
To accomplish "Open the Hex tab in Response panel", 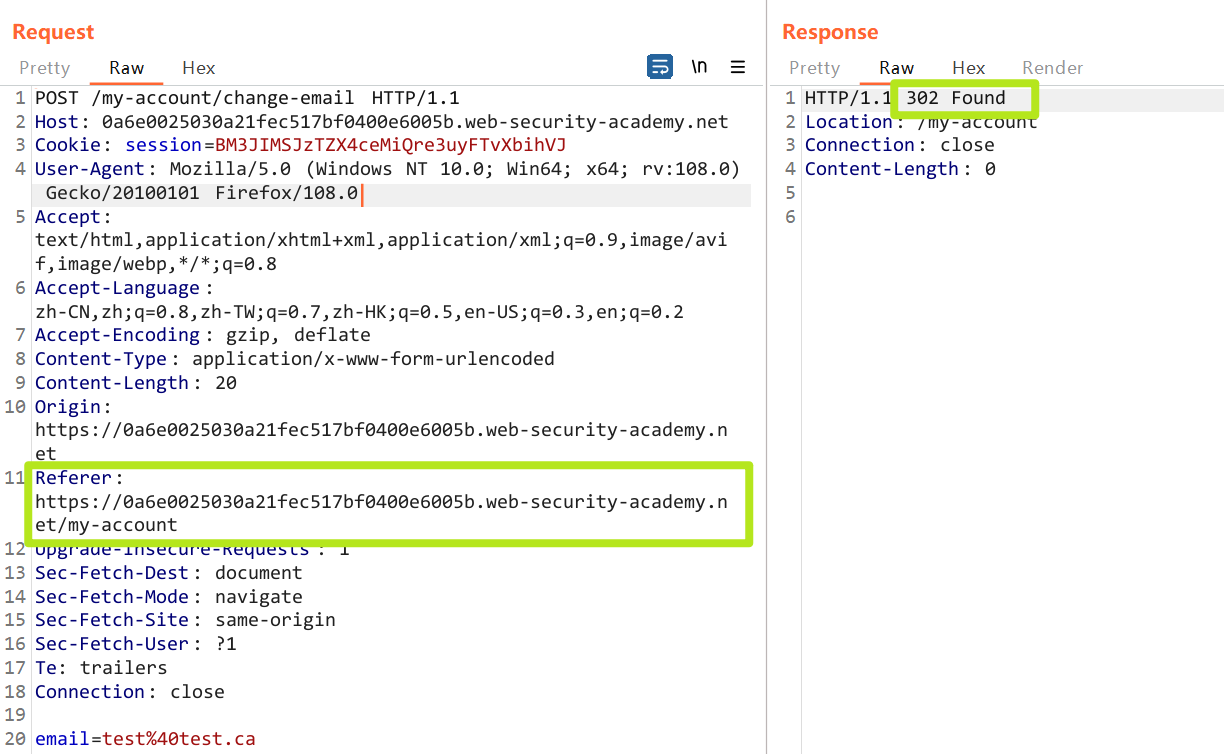I will [x=968, y=68].
